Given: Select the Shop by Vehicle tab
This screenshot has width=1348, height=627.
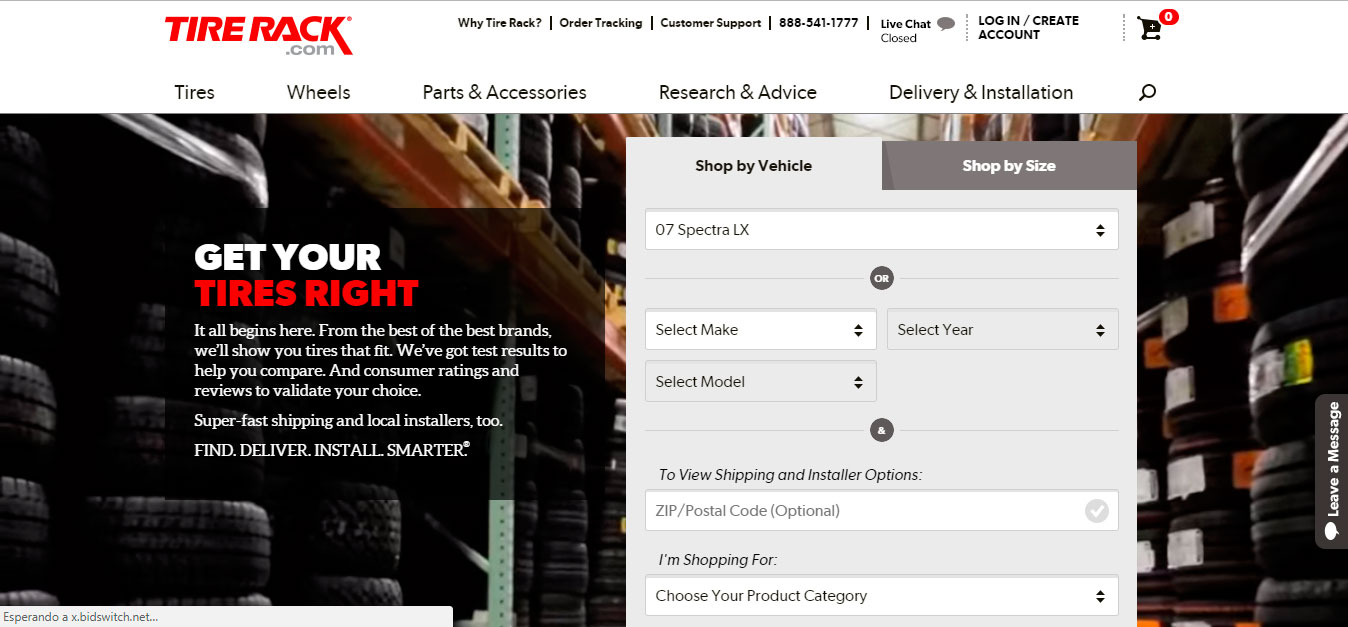Looking at the screenshot, I should tap(753, 166).
